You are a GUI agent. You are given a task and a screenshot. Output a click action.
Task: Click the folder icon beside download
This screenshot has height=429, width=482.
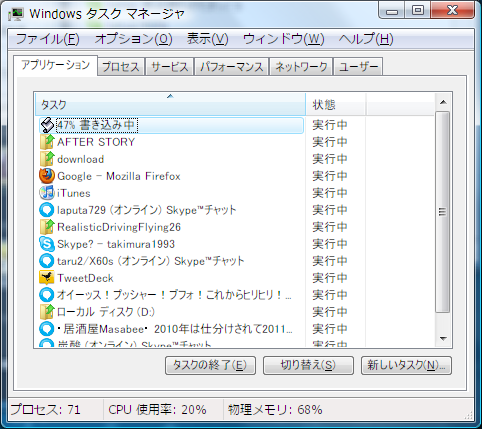[x=47, y=159]
